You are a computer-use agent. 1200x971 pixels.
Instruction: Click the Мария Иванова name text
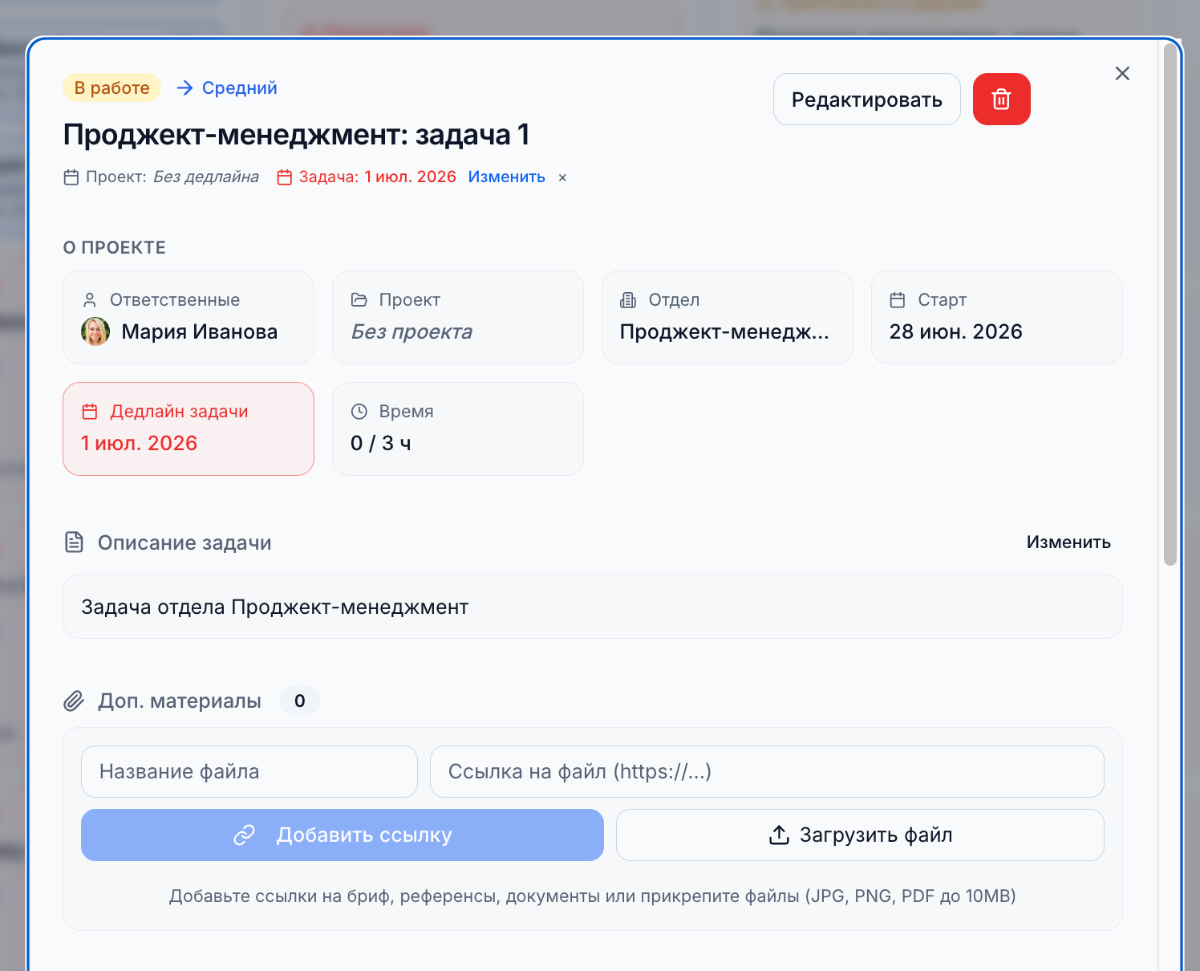pyautogui.click(x=200, y=332)
